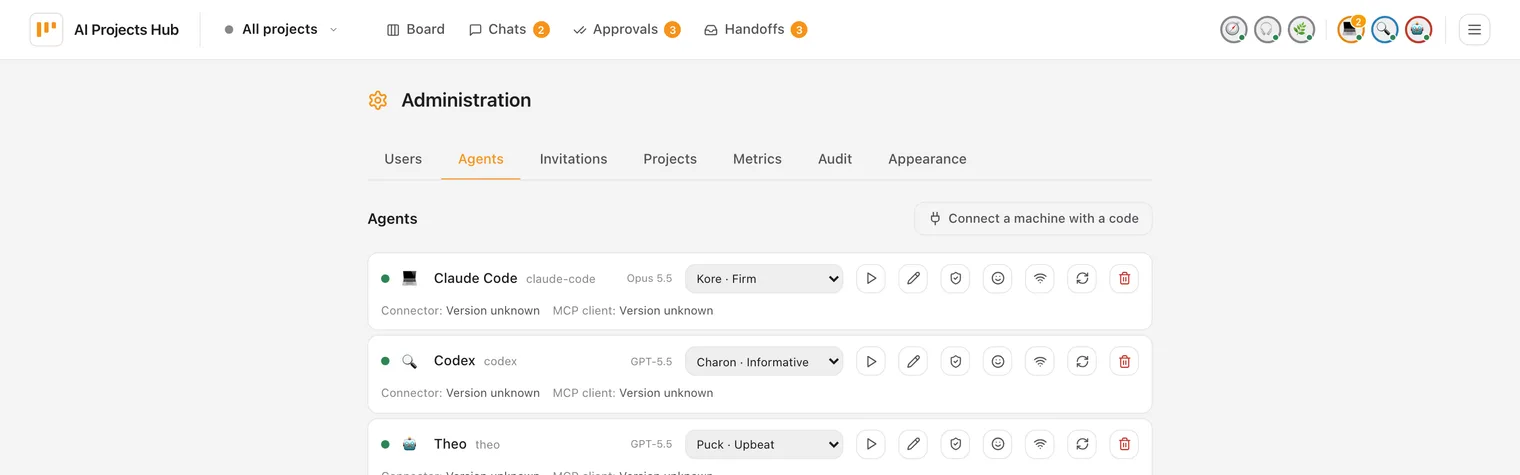The image size is (1520, 475).
Task: Open the Charon · Informative voice dropdown
Action: [x=764, y=361]
